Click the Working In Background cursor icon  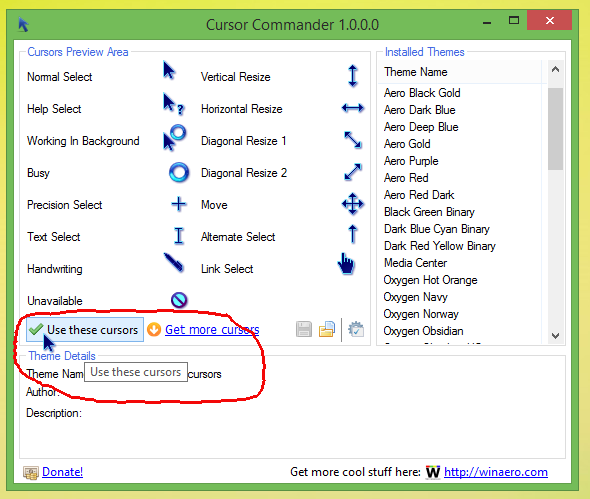tap(174, 137)
